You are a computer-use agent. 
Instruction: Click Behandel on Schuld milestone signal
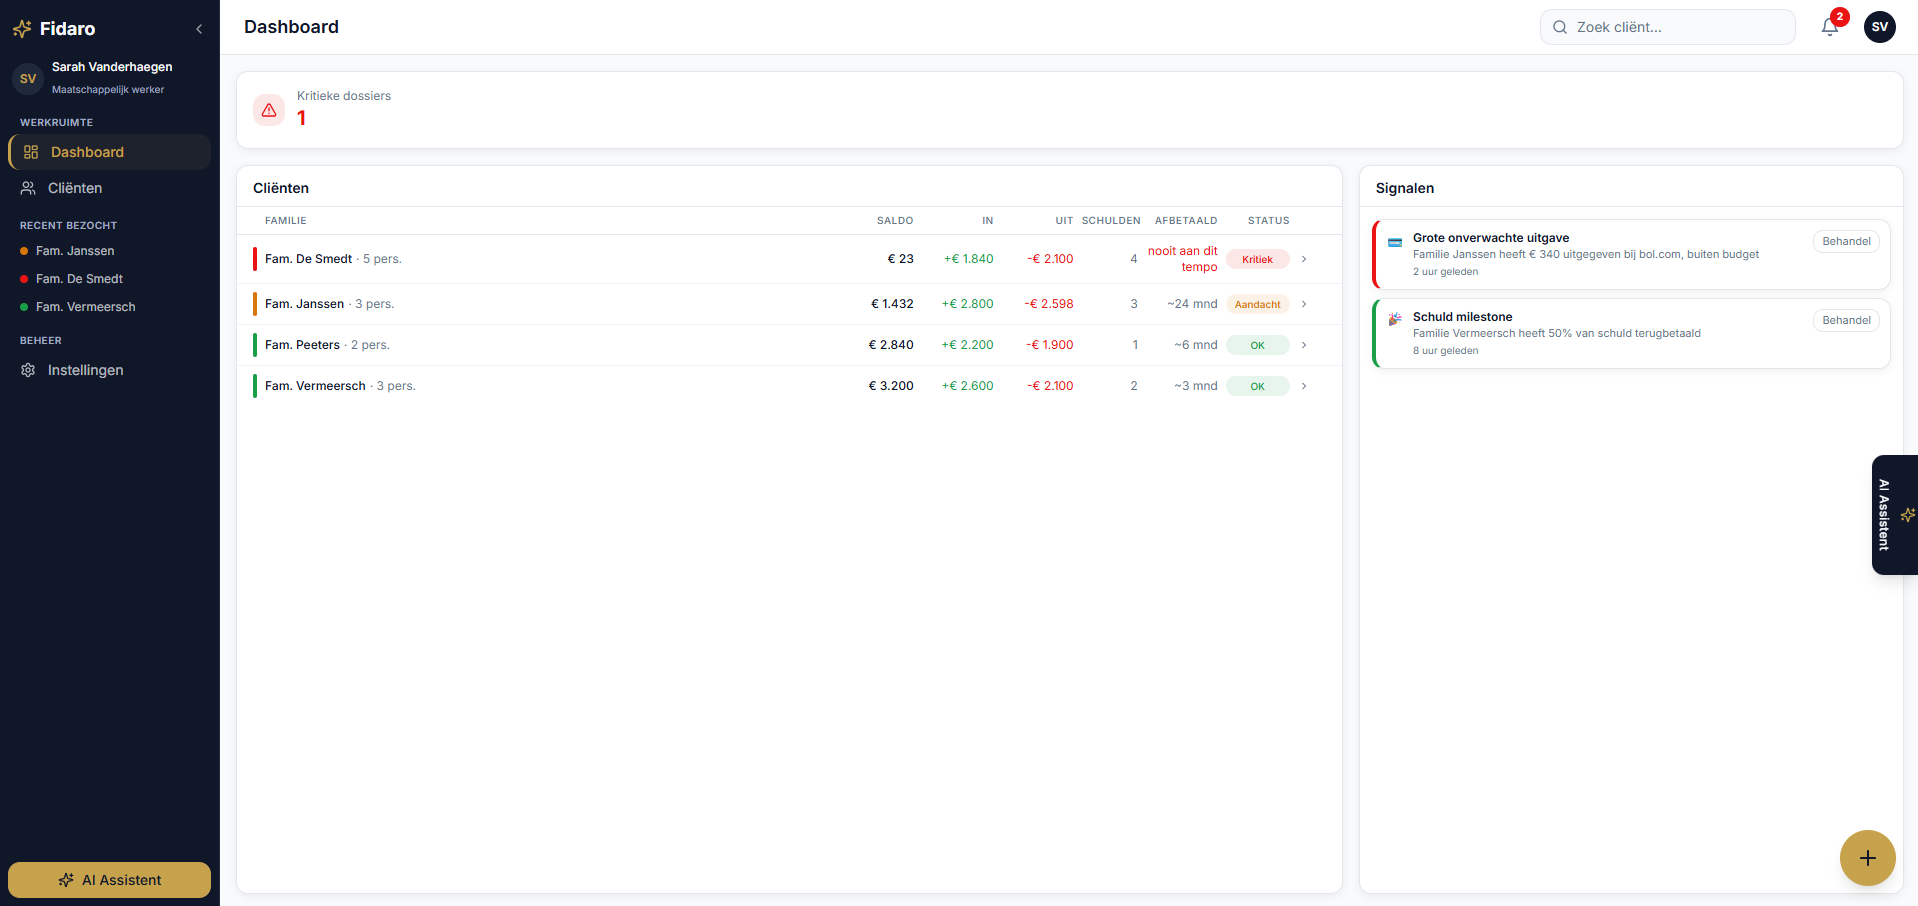pyautogui.click(x=1846, y=320)
